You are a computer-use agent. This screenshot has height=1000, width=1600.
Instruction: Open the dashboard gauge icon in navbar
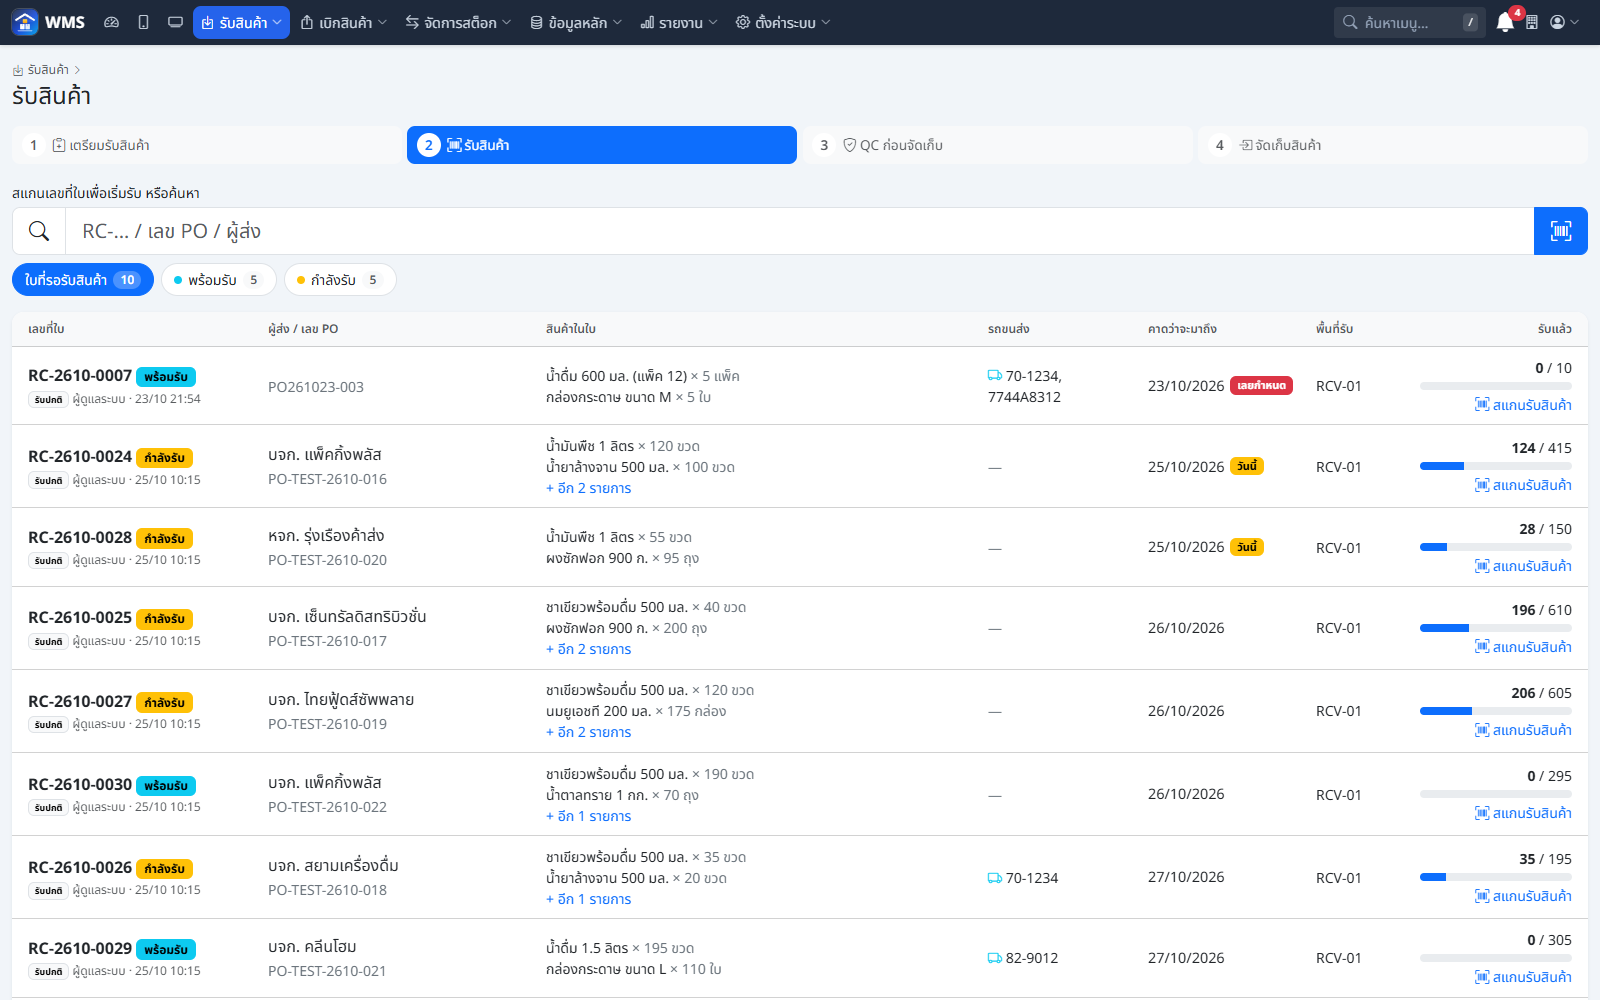pos(112,22)
